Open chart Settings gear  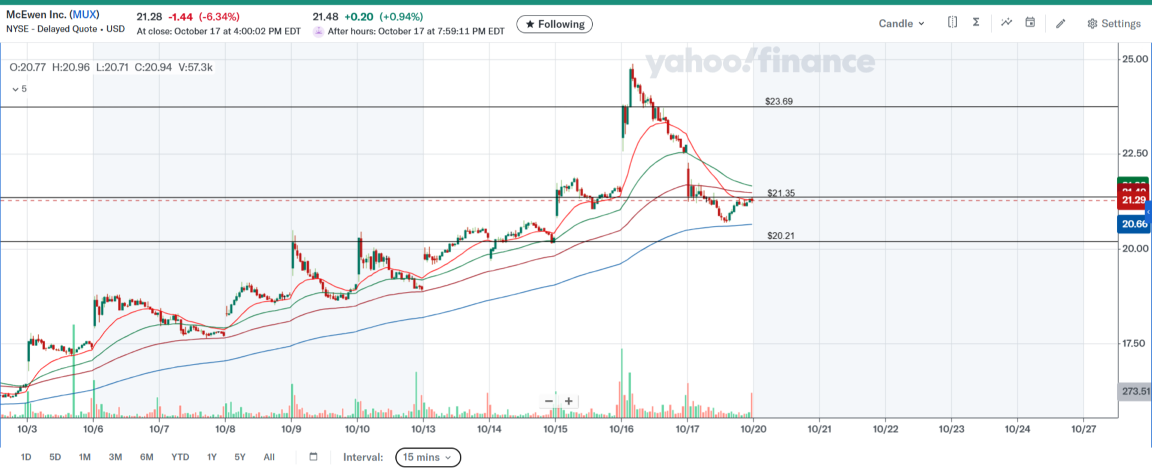tap(1113, 23)
